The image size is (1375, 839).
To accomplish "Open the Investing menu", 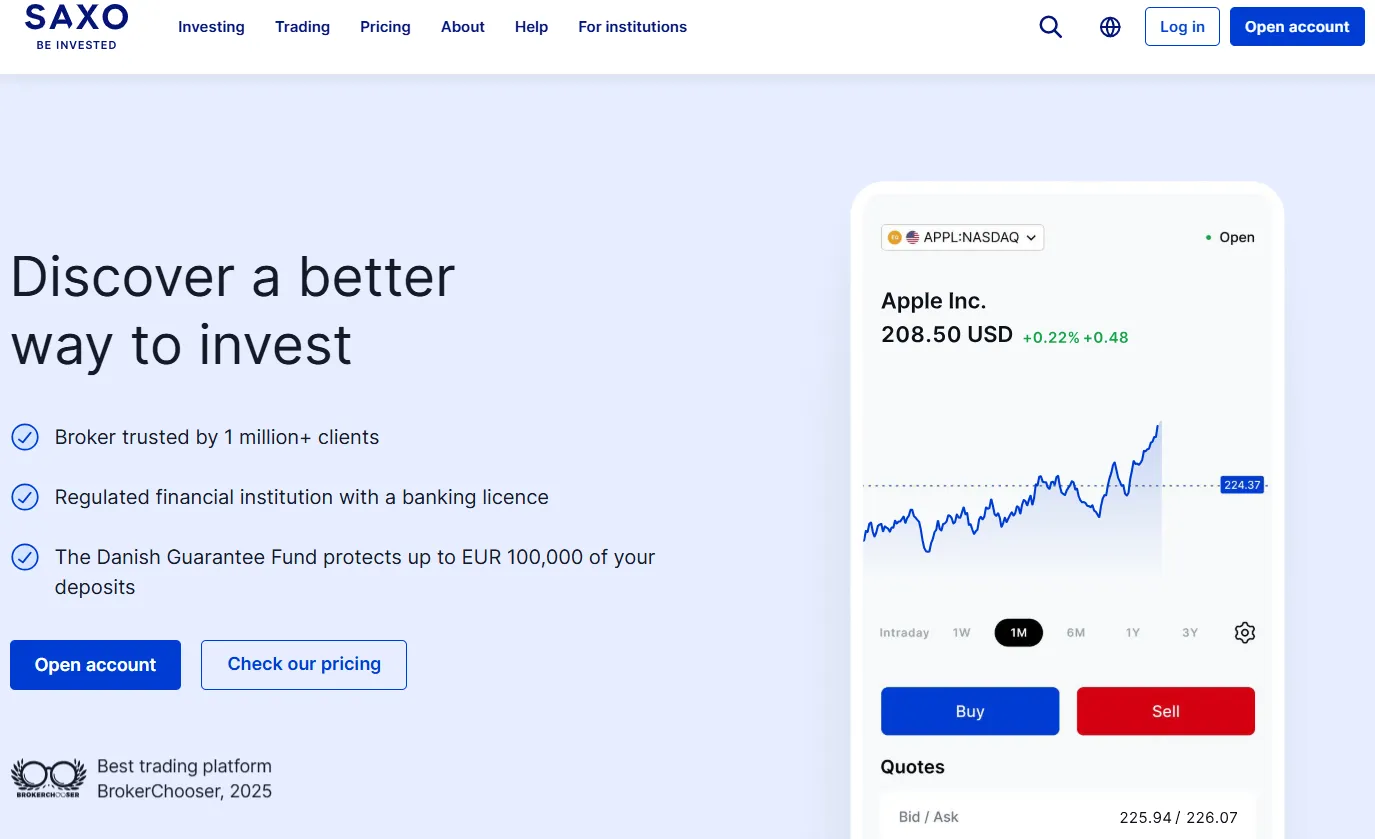I will [x=211, y=27].
